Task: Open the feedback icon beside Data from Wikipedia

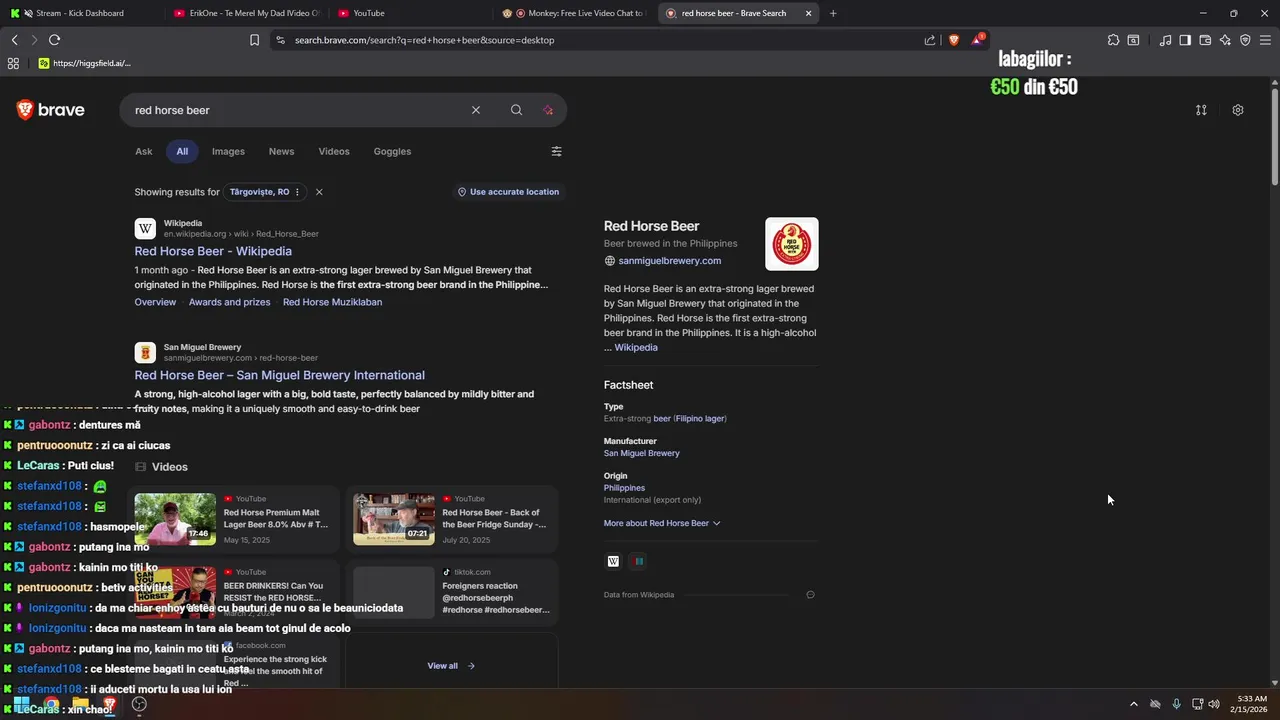Action: [x=810, y=595]
